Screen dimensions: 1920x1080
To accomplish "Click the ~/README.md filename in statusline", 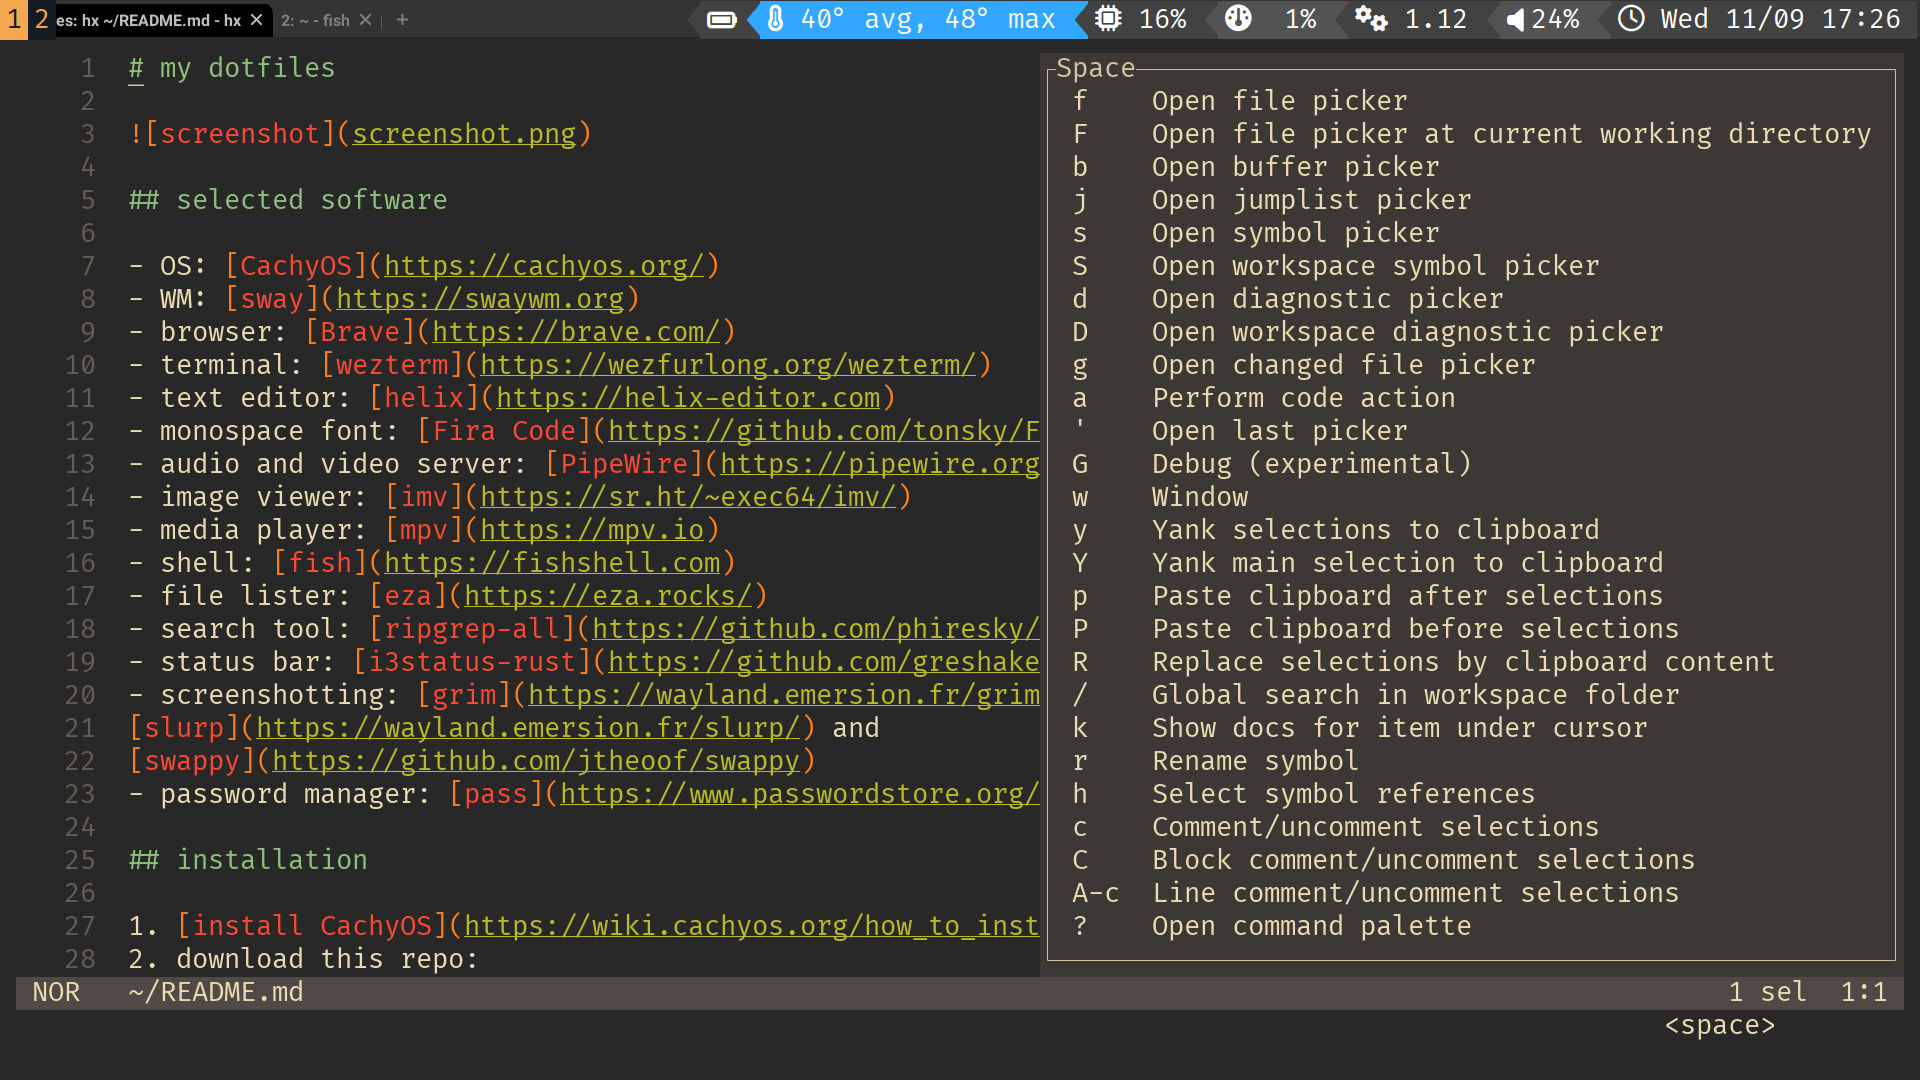I will coord(216,992).
